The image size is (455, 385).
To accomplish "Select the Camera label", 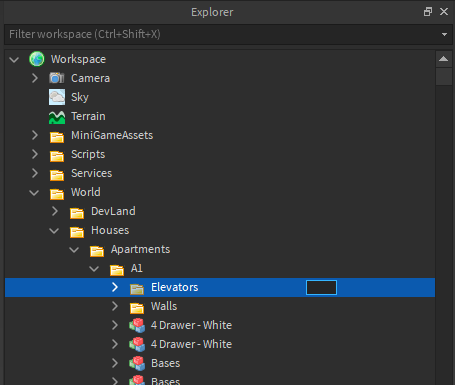I will 90,78.
